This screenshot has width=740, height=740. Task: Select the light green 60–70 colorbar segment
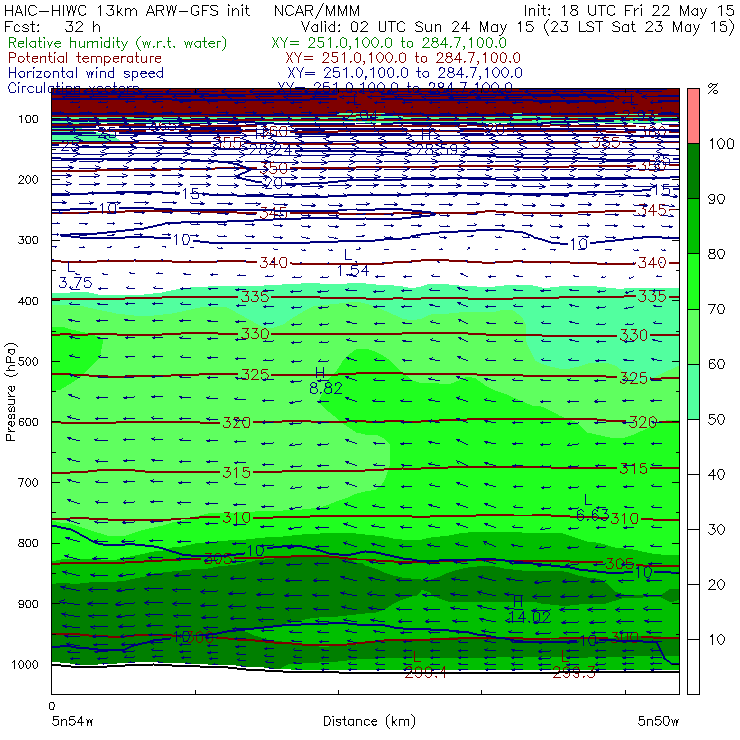(x=693, y=336)
